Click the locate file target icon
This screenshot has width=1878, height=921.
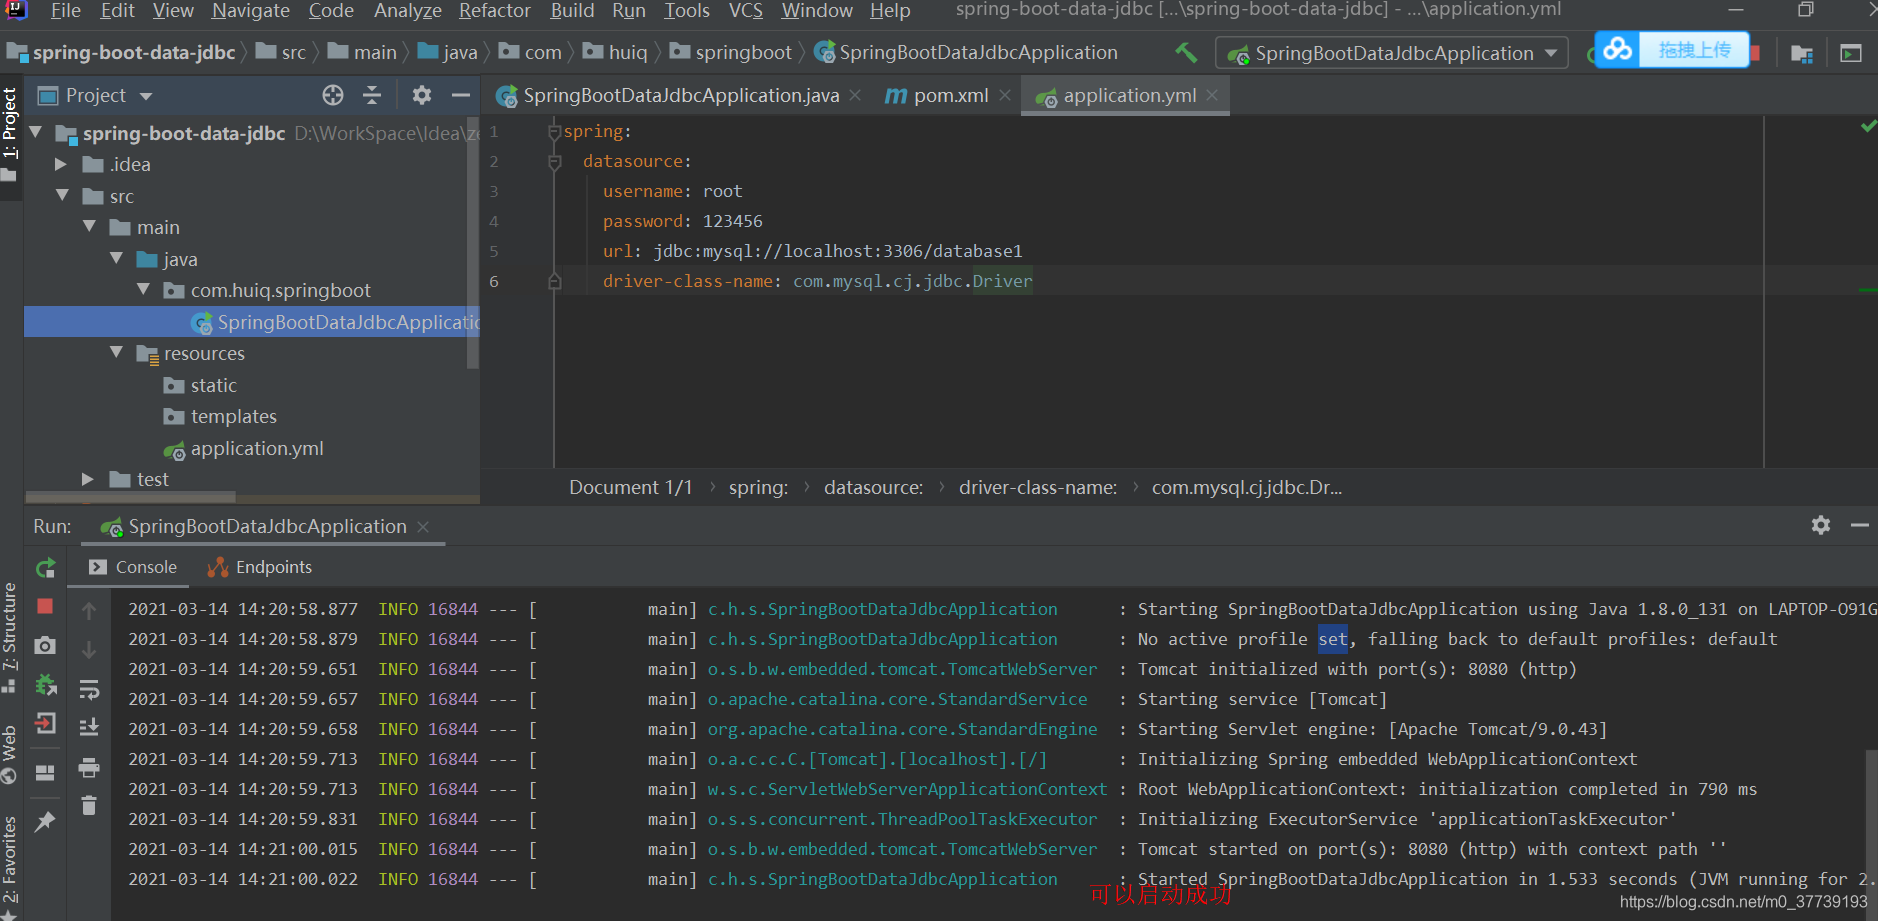pyautogui.click(x=333, y=95)
